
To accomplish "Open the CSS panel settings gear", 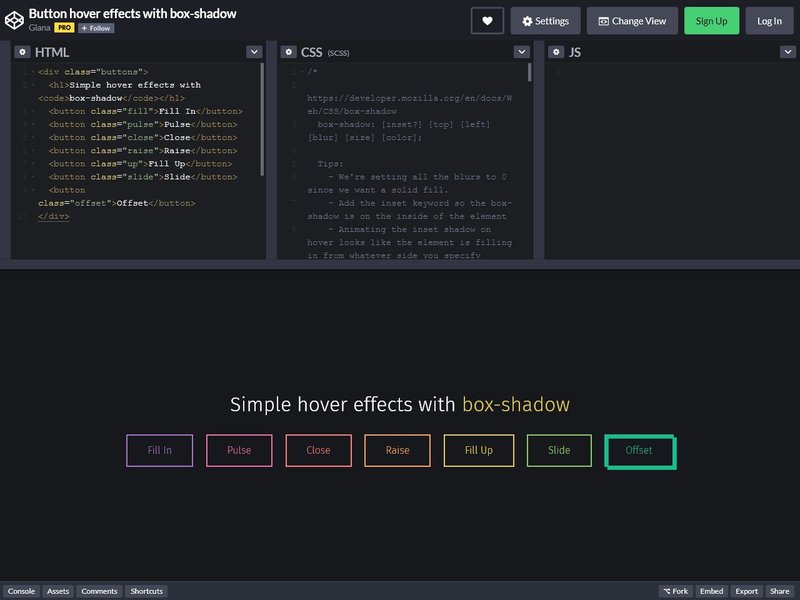I will [289, 50].
